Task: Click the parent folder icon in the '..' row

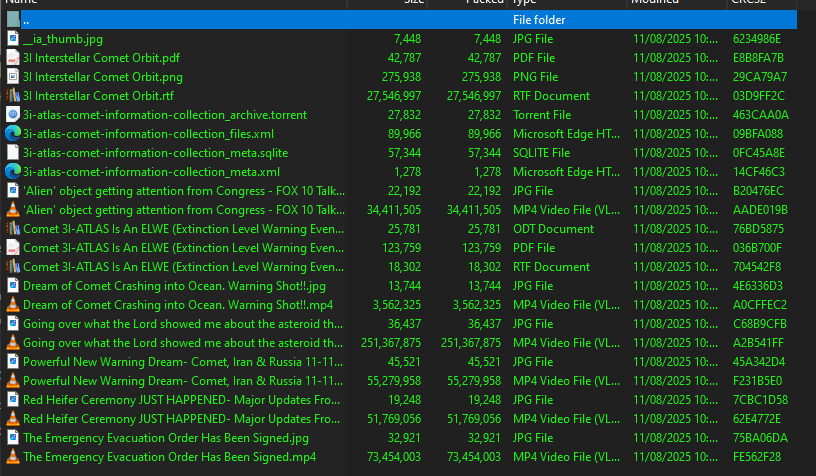Action: (13, 20)
